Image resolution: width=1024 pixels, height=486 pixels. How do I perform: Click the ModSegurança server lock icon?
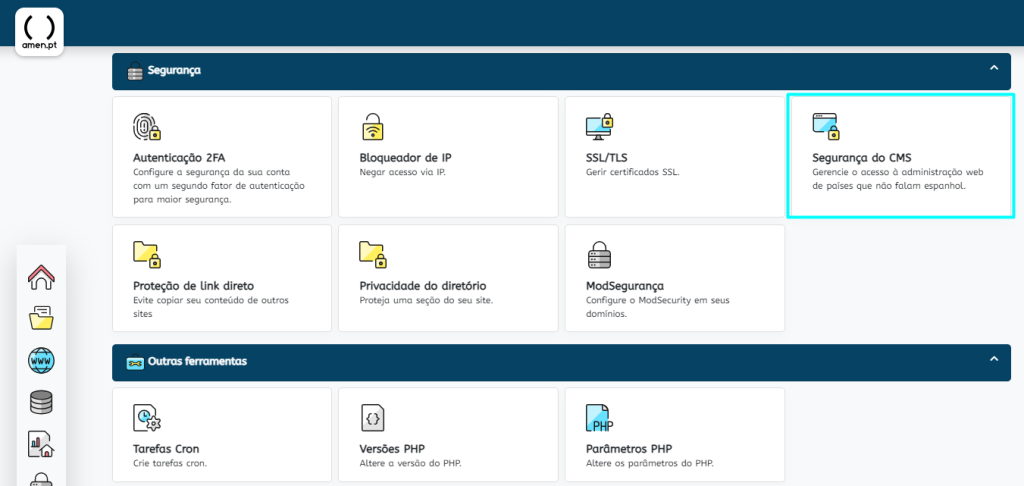coord(599,255)
